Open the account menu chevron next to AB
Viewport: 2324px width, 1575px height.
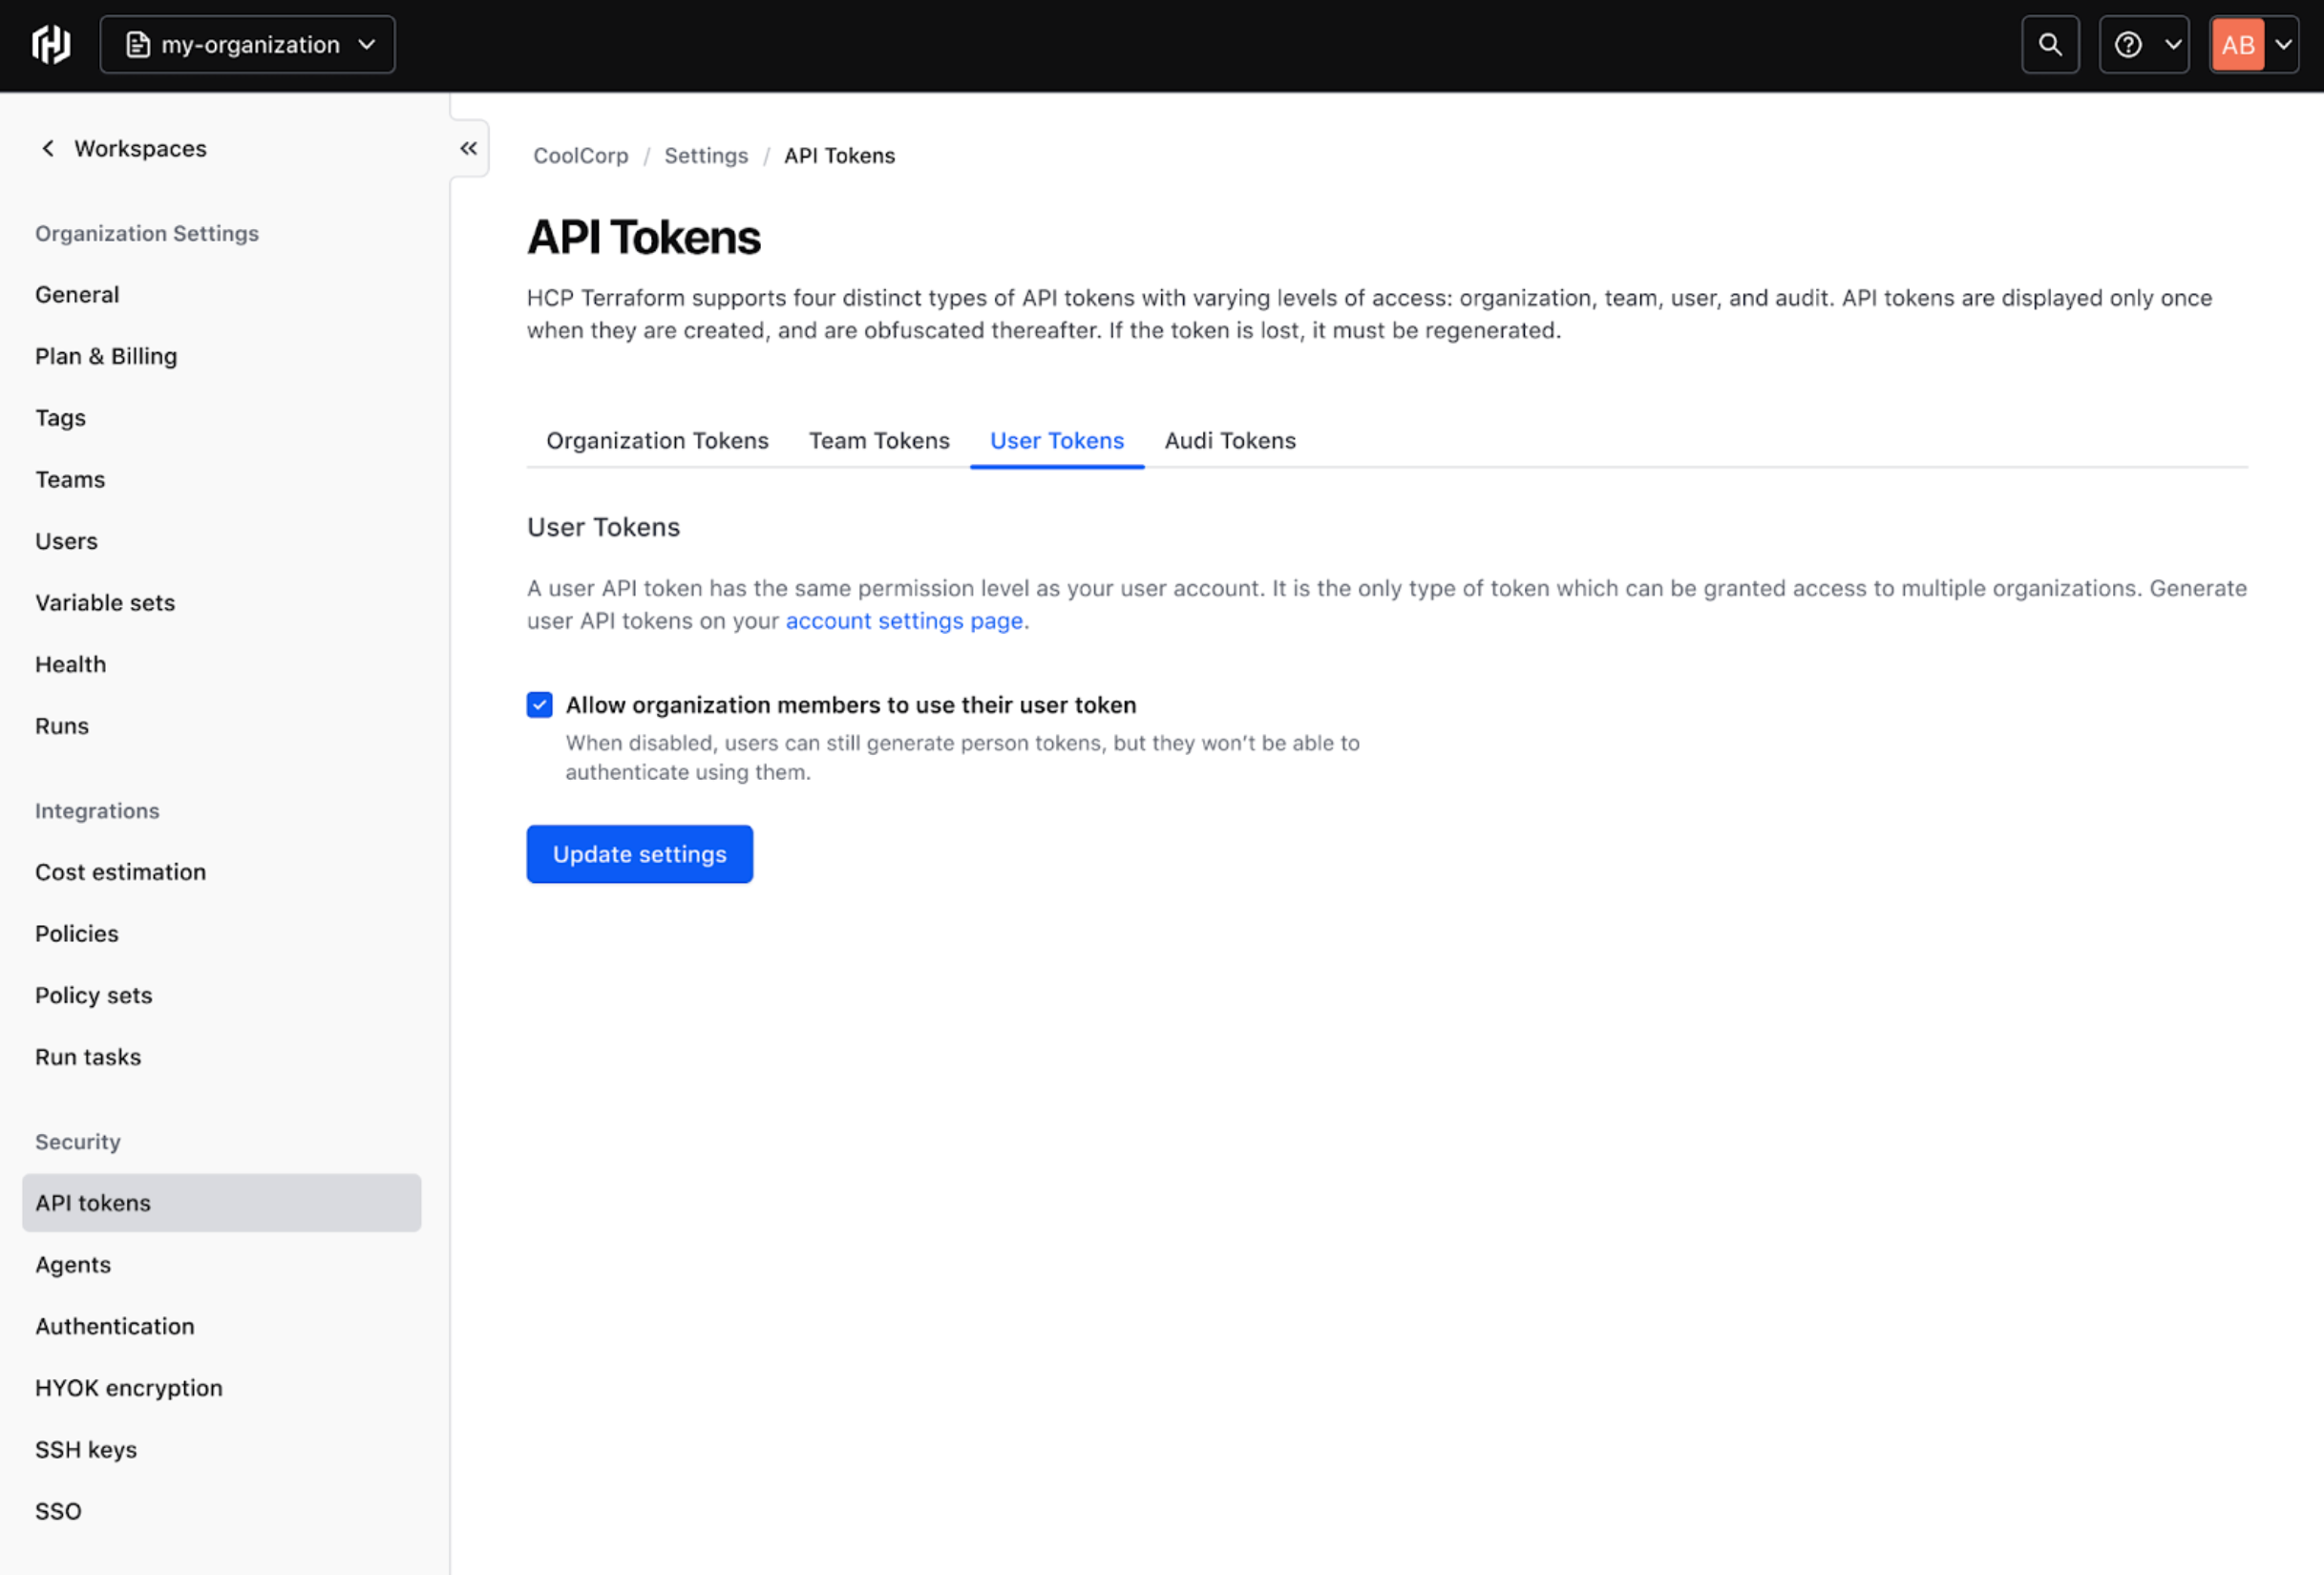pyautogui.click(x=2283, y=44)
